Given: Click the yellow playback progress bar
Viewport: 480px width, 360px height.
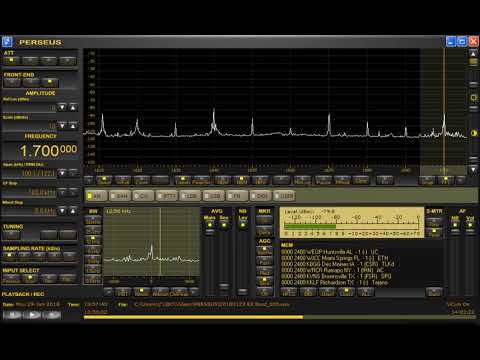Looking at the screenshot, I should (193, 317).
